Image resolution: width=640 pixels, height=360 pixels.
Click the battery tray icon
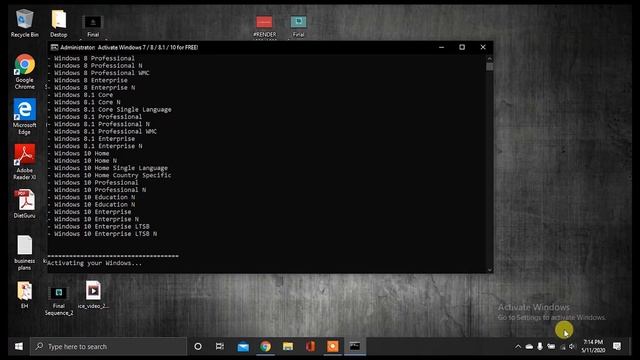pos(551,347)
